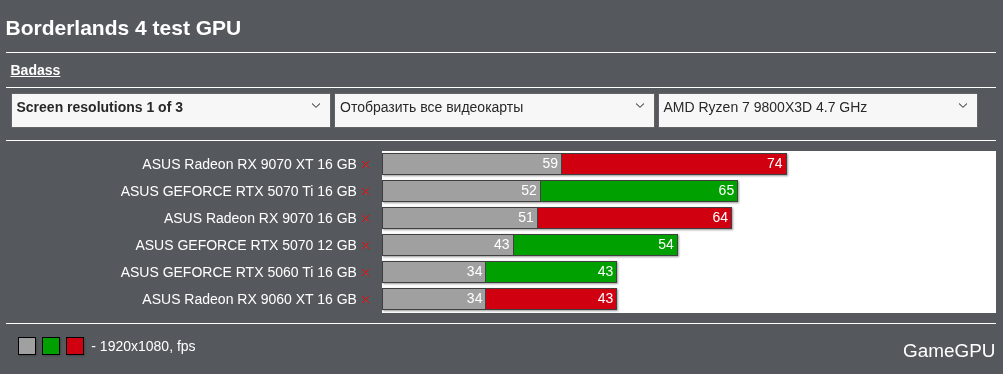
Task: Click the green 43 fps bar for RTX 5060 Ti
Action: (x=551, y=272)
